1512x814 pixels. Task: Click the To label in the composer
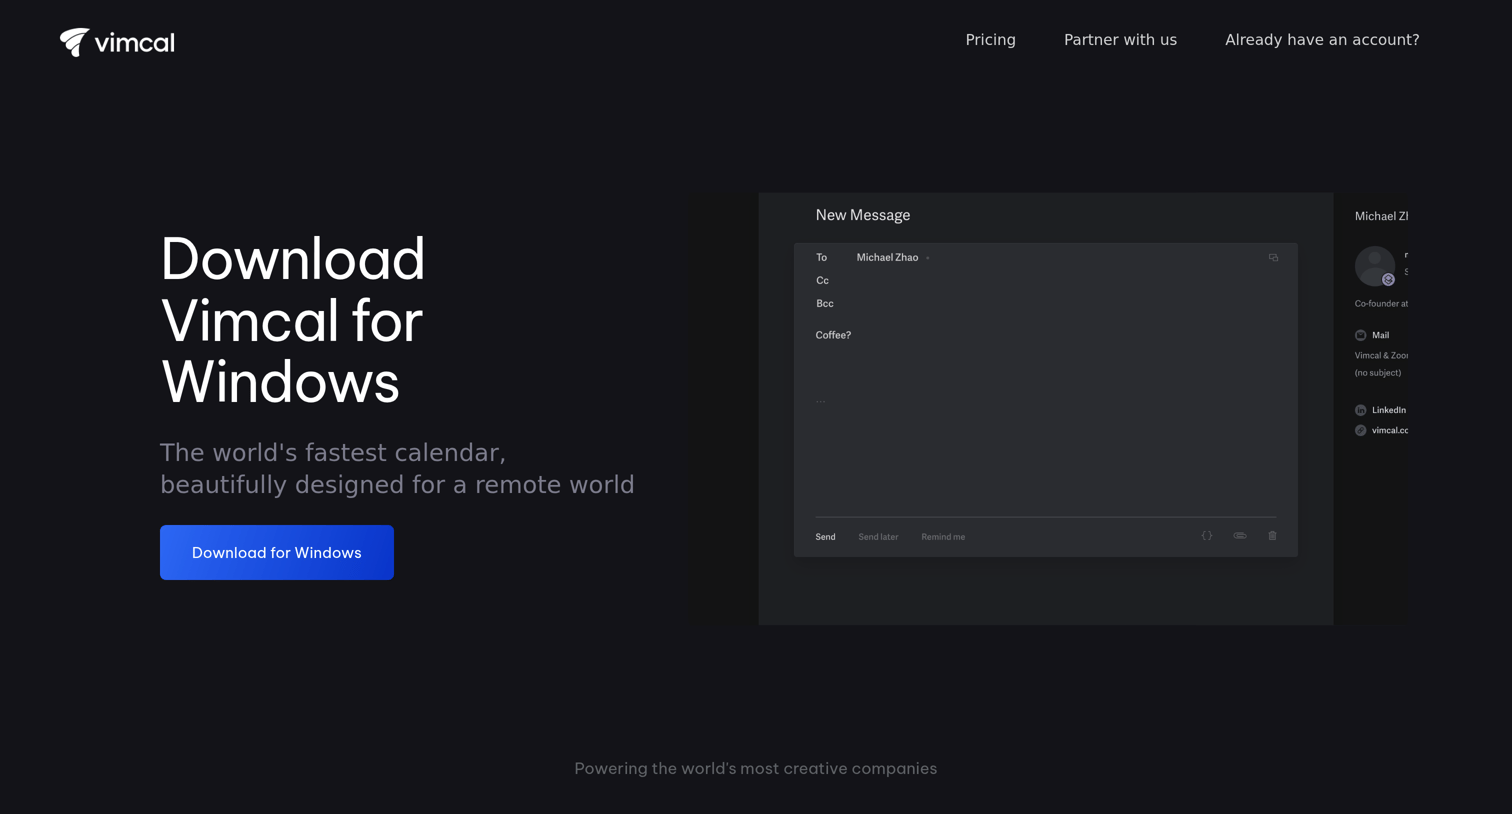click(821, 258)
